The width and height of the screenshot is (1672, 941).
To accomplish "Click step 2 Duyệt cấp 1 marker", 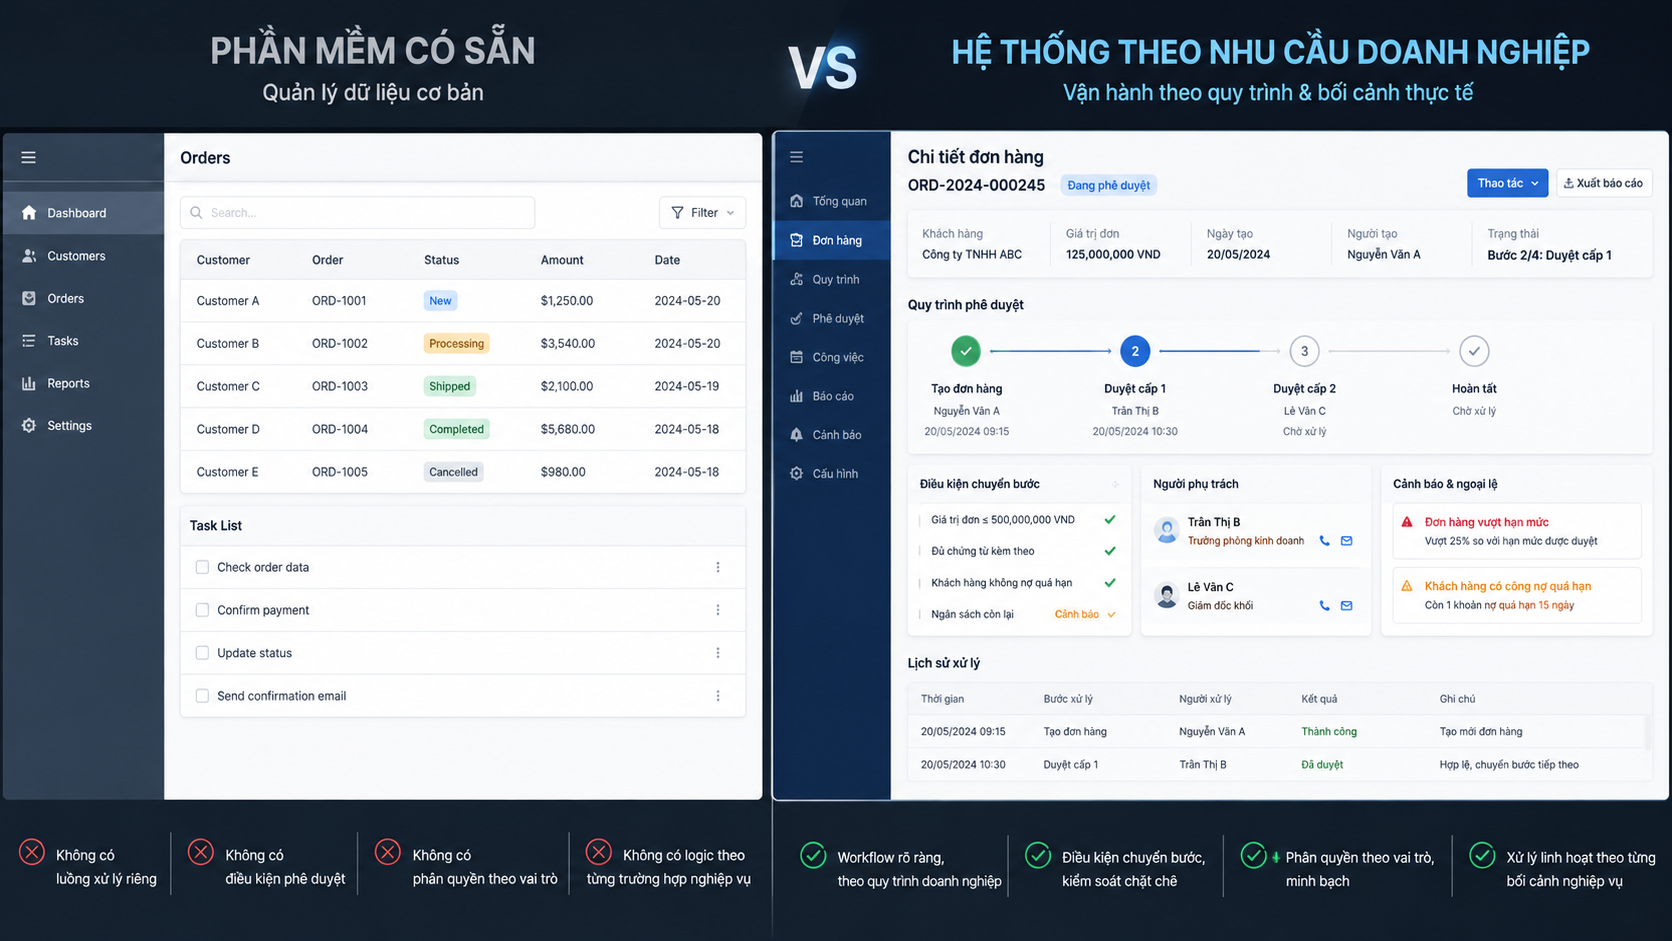I will [x=1135, y=351].
